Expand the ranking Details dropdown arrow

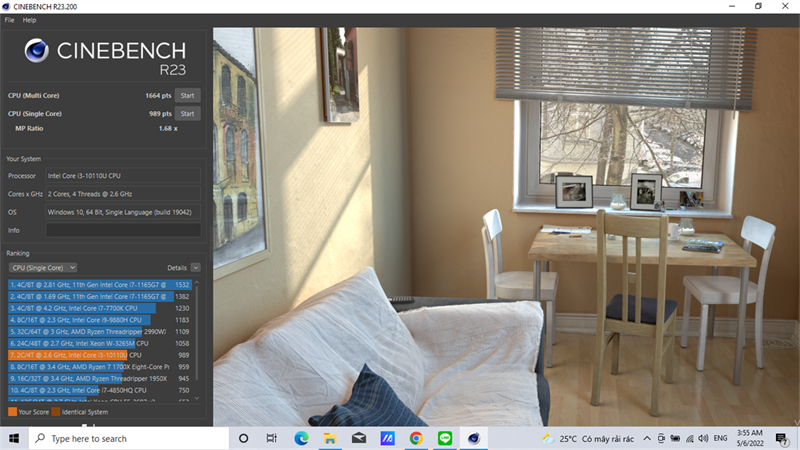195,267
